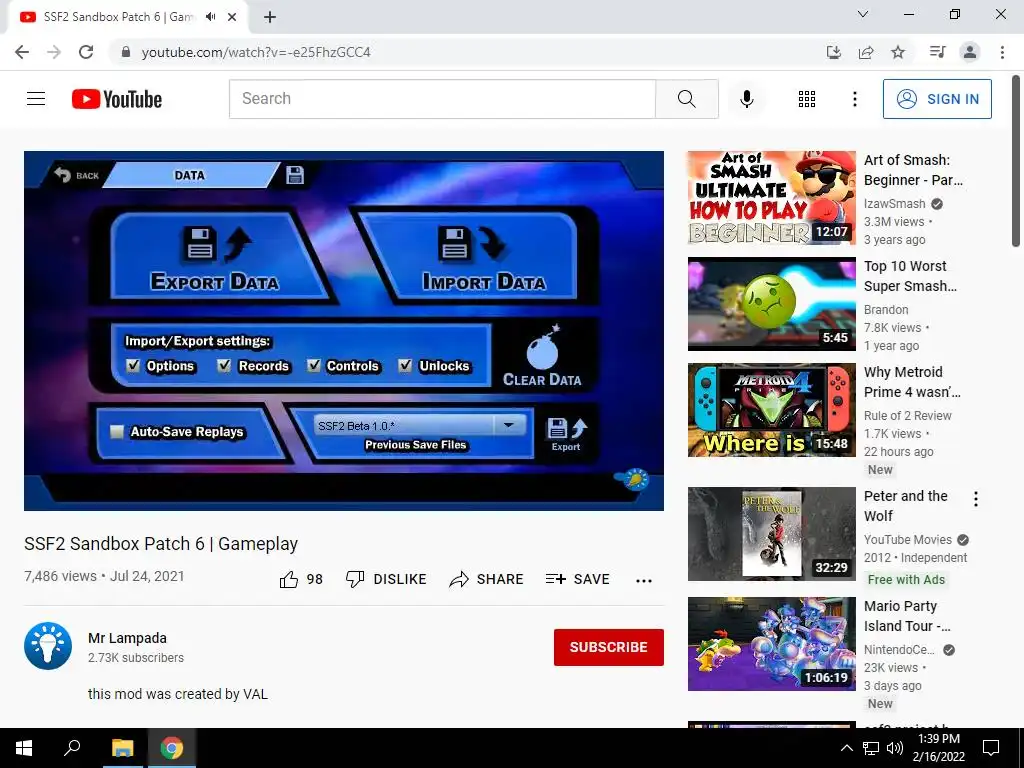Viewport: 1024px width, 768px height.
Task: Open Mario Party Island Tour thumbnail
Action: [x=771, y=644]
